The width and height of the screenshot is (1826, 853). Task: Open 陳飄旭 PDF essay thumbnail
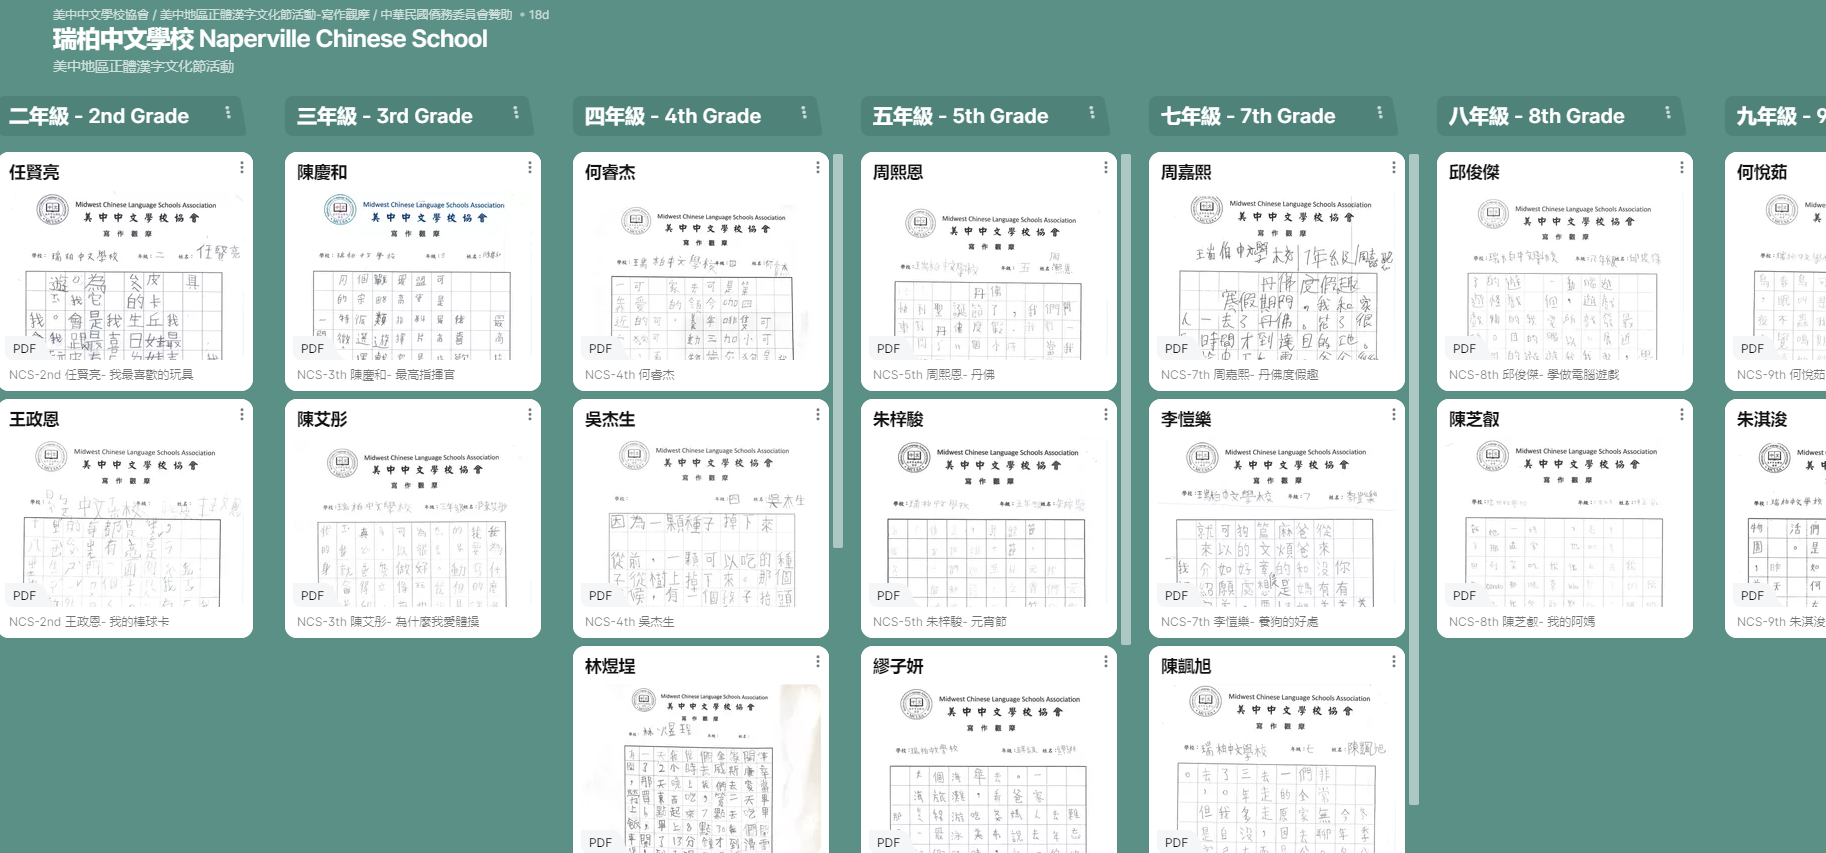1278,768
